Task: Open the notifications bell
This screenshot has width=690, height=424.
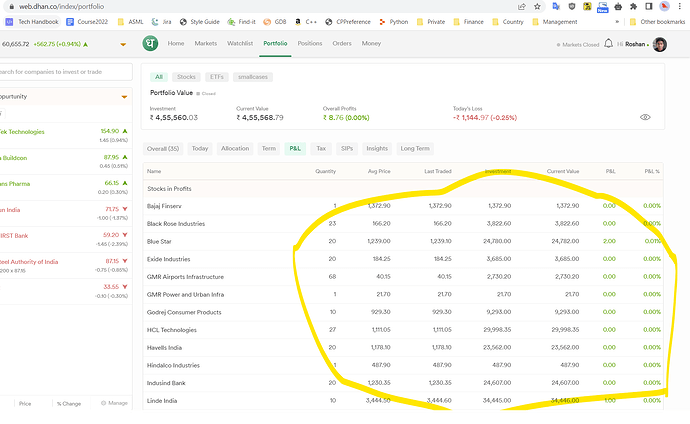Action: coord(608,44)
